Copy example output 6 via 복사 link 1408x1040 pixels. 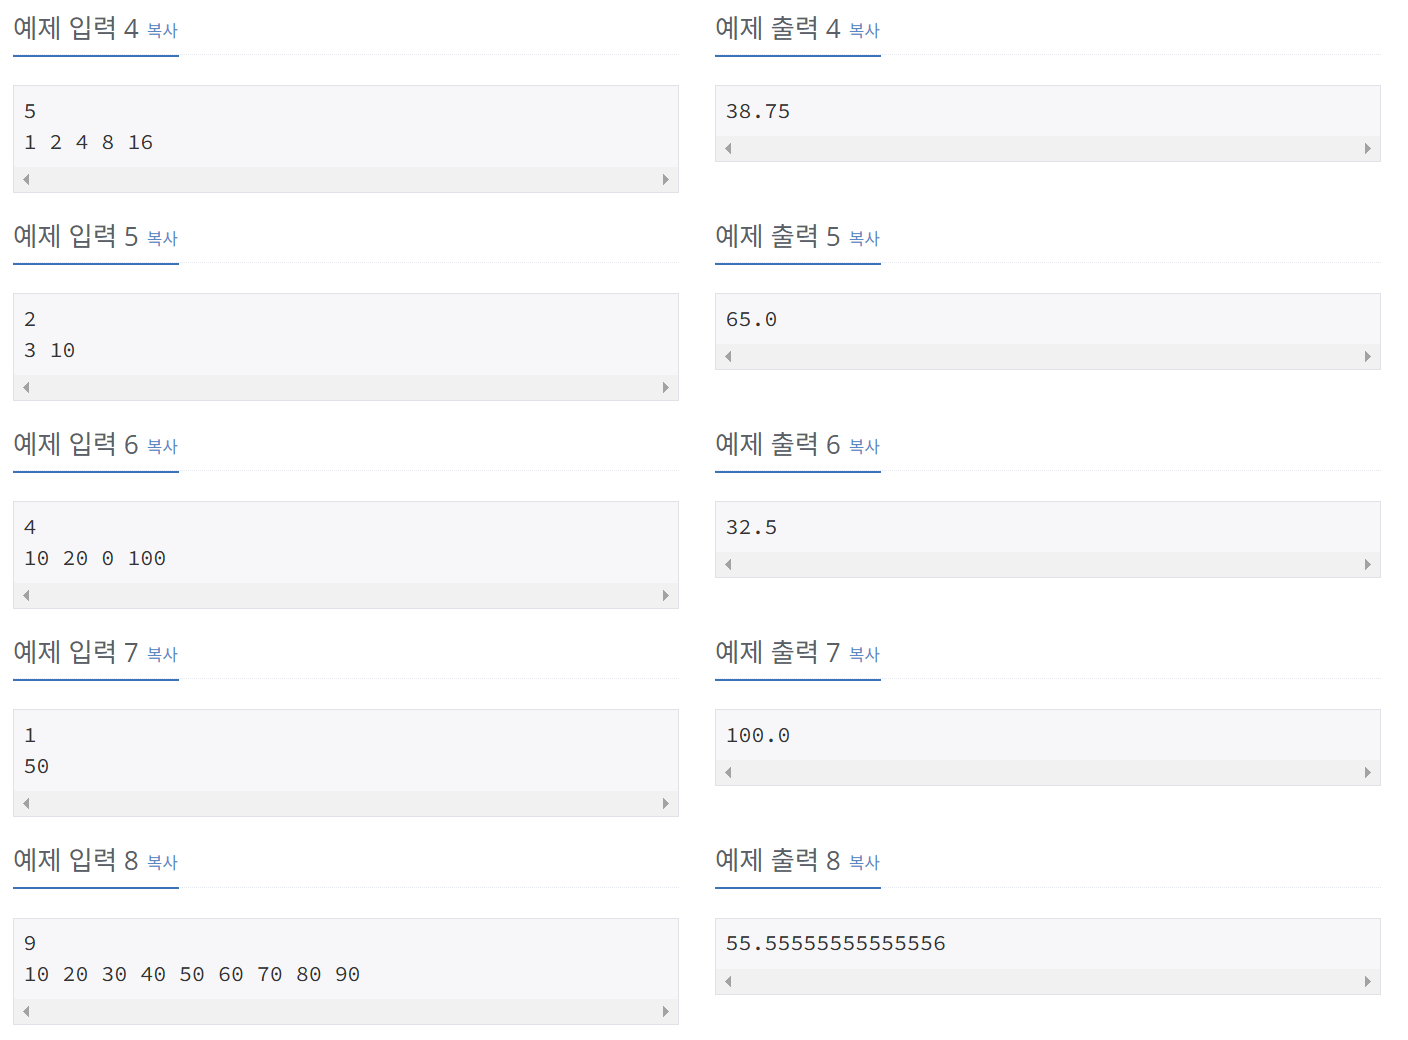[864, 447]
